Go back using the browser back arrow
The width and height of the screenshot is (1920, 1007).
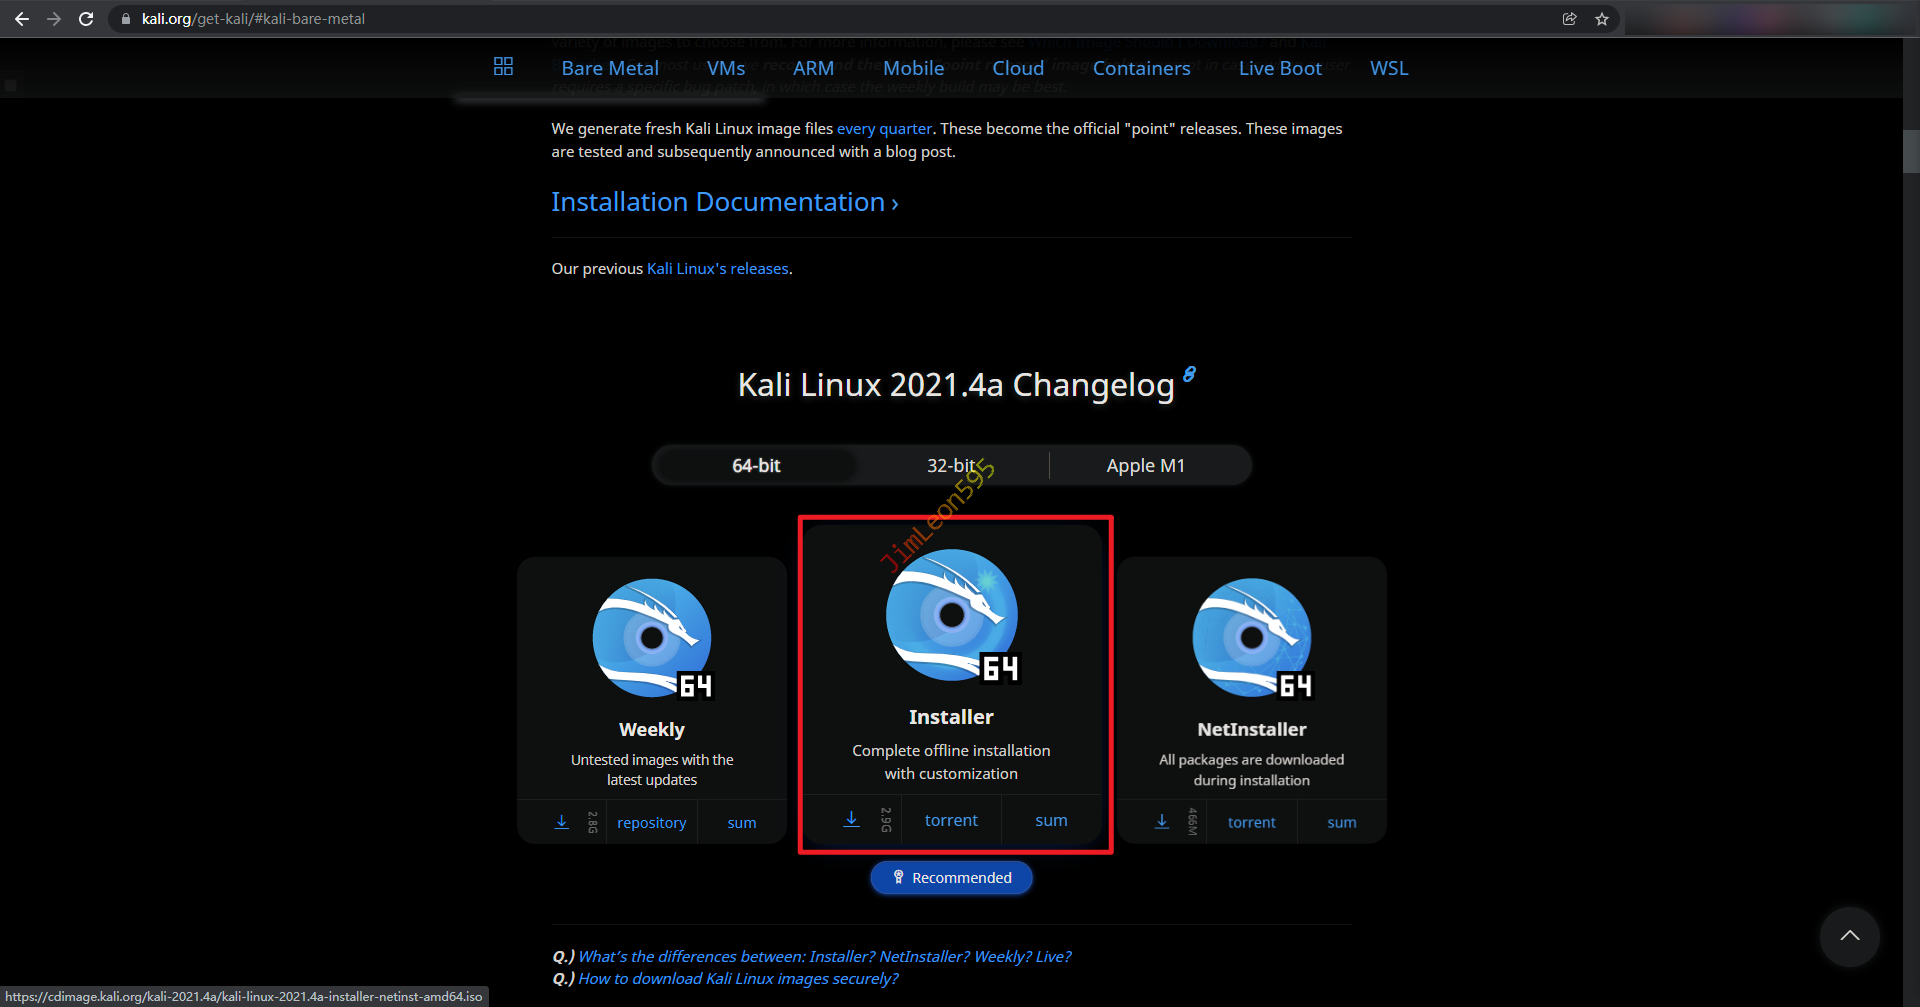[22, 19]
